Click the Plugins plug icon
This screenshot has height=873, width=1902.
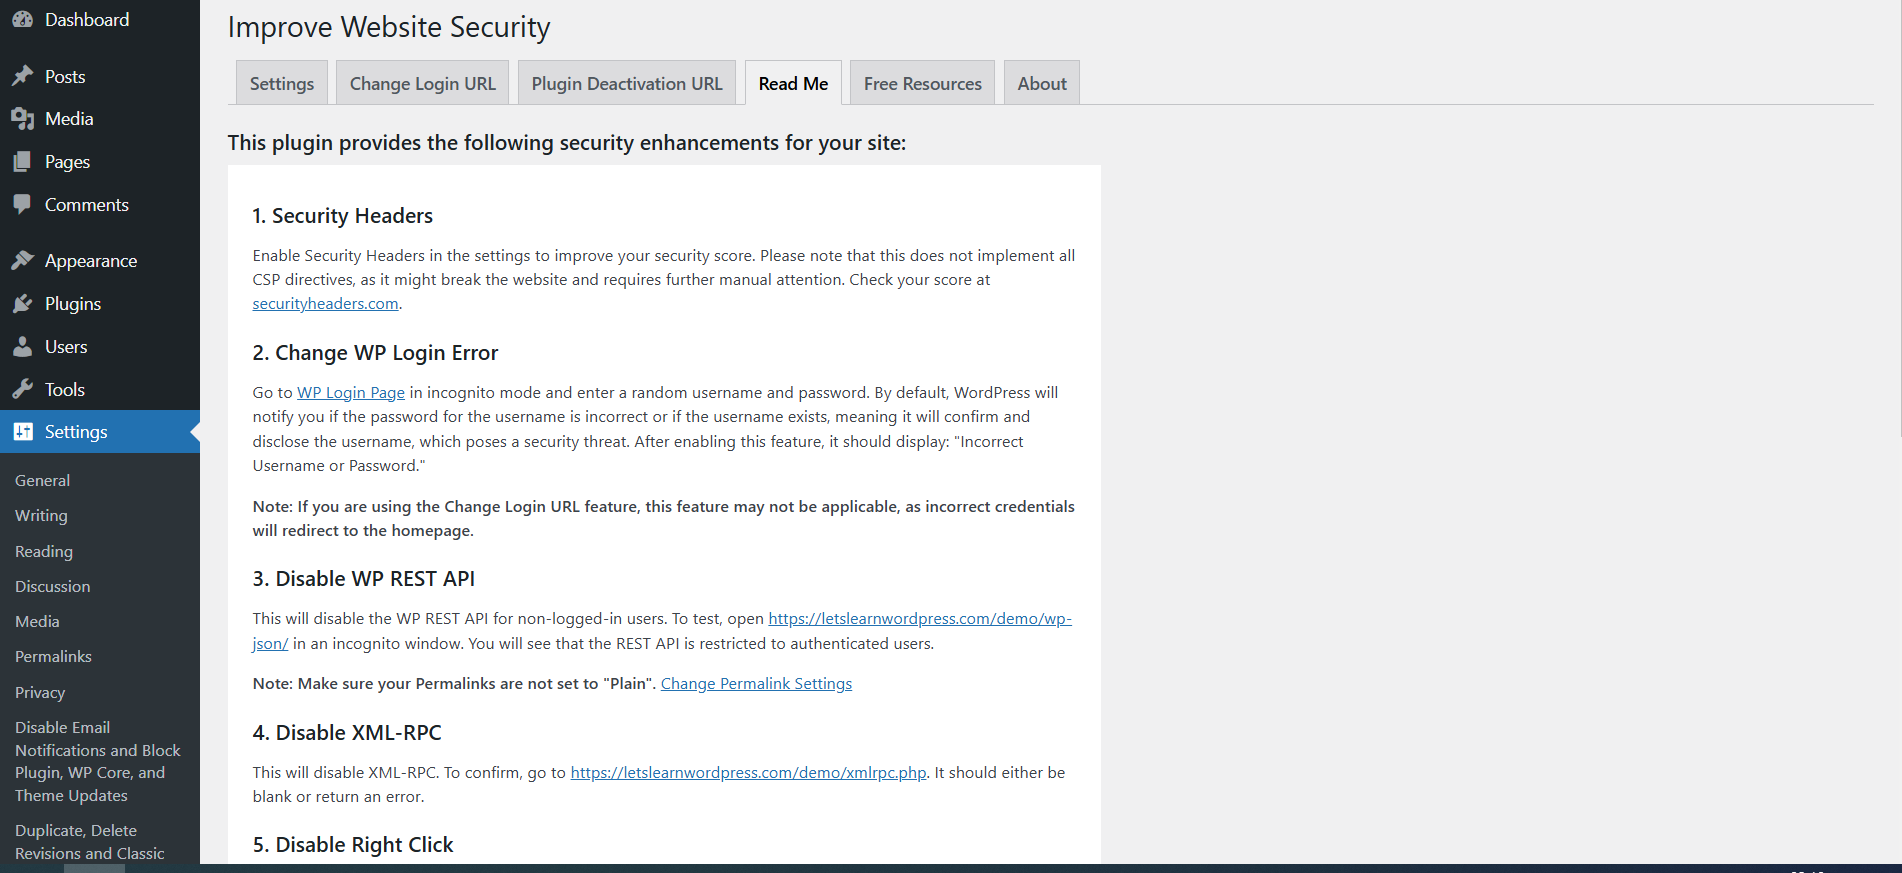[x=22, y=303]
